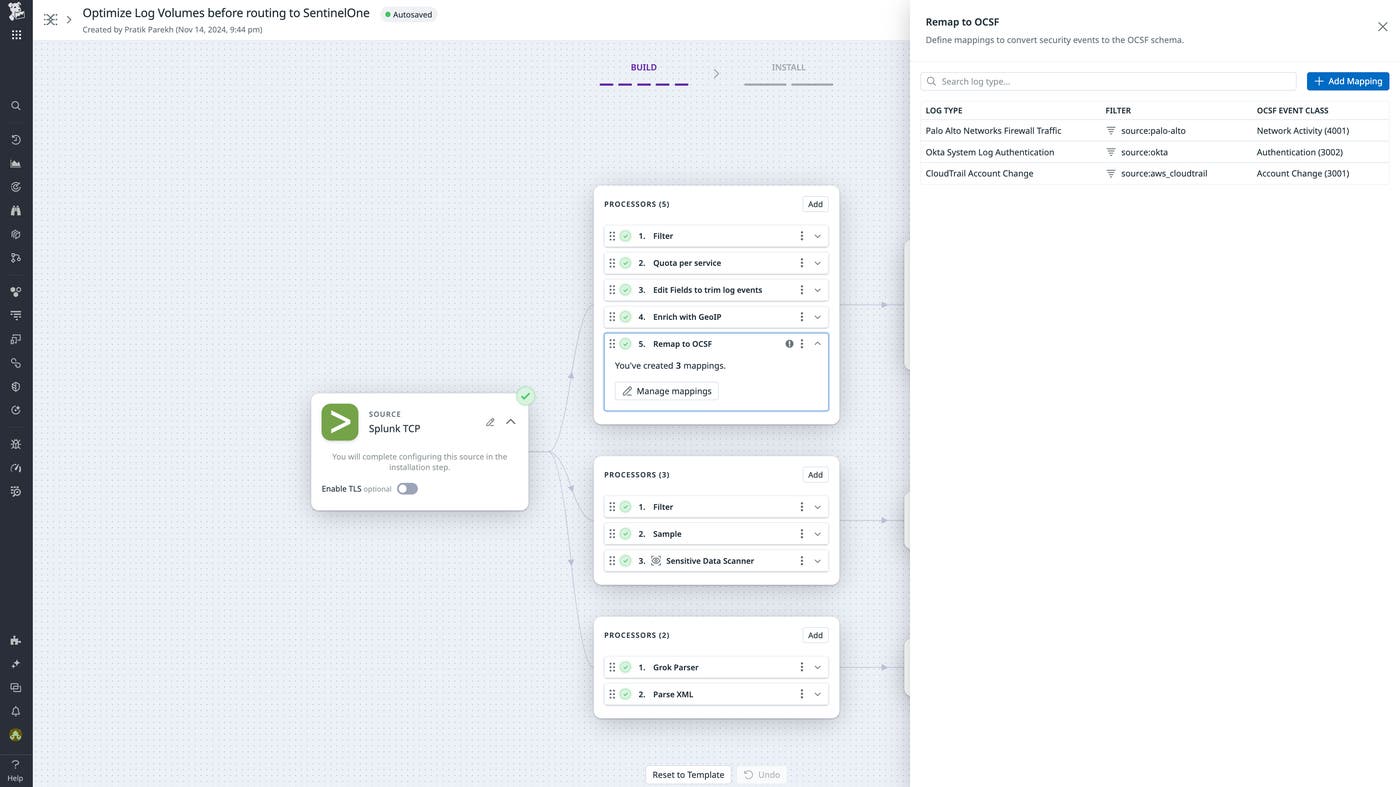
Task: Expand the Grok Parser processor
Action: [x=817, y=667]
